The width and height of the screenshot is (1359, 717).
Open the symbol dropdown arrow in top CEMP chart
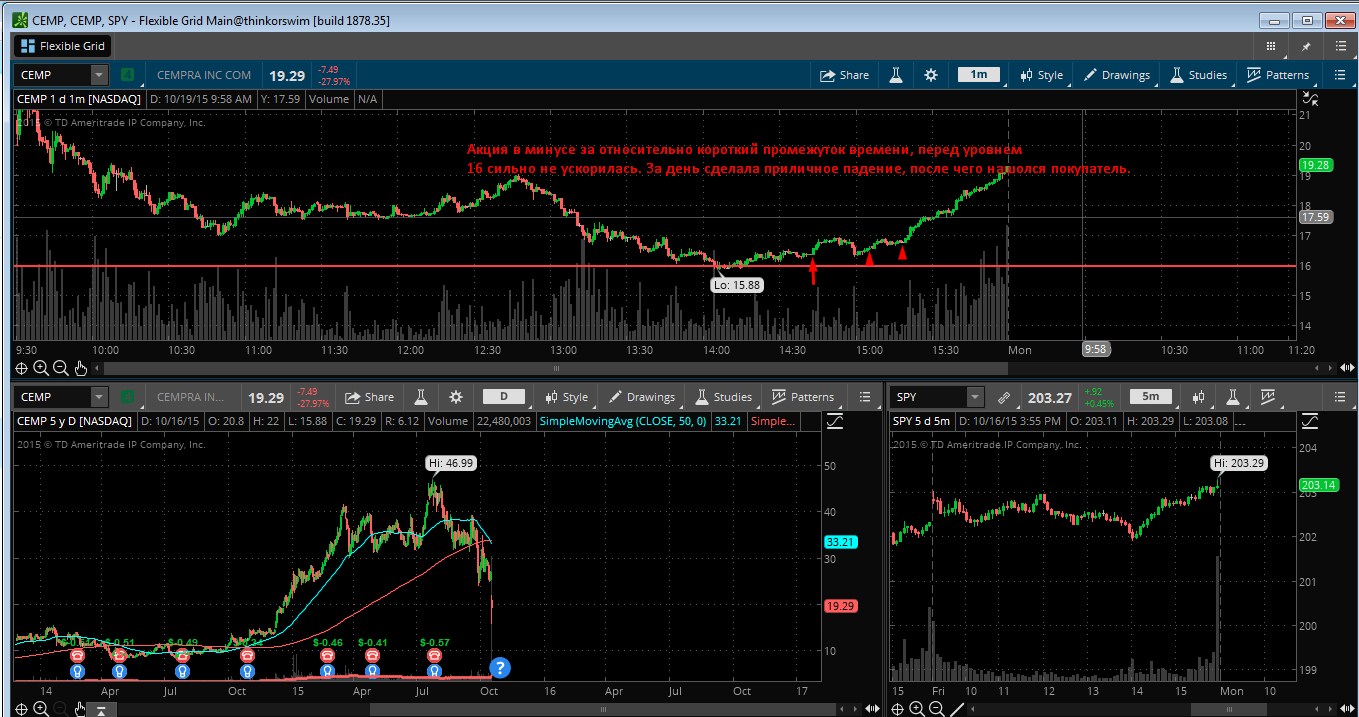(x=98, y=75)
